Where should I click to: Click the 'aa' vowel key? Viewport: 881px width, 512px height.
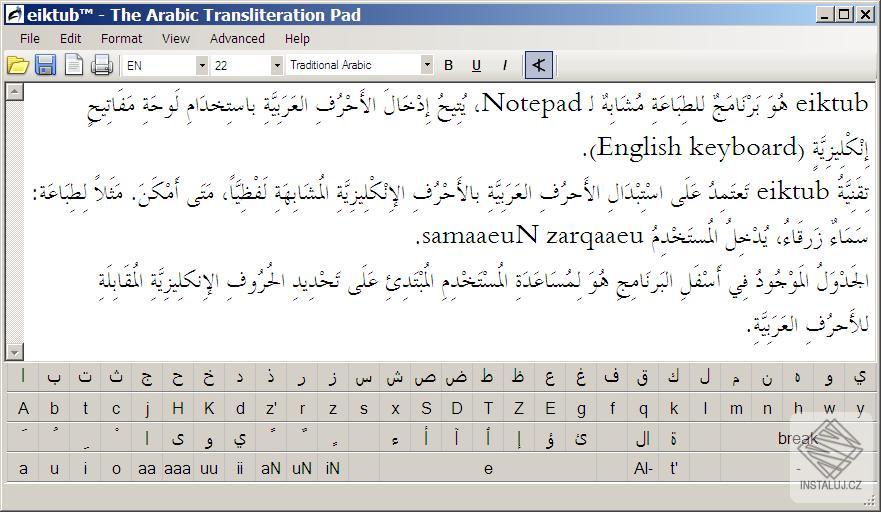pyautogui.click(x=147, y=468)
